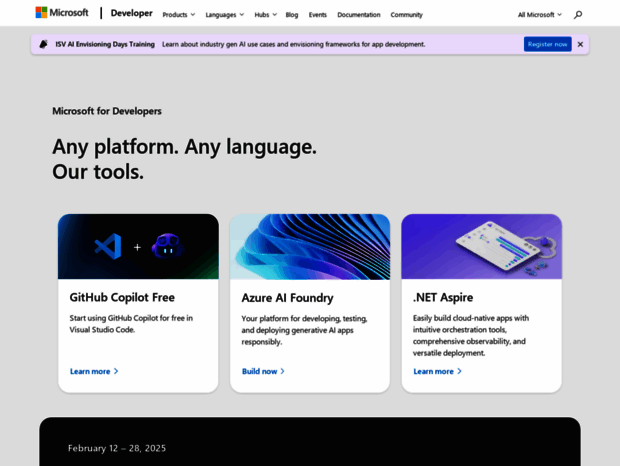620x466 pixels.
Task: Click the Microsoft for Developers heading
Action: click(x=107, y=111)
